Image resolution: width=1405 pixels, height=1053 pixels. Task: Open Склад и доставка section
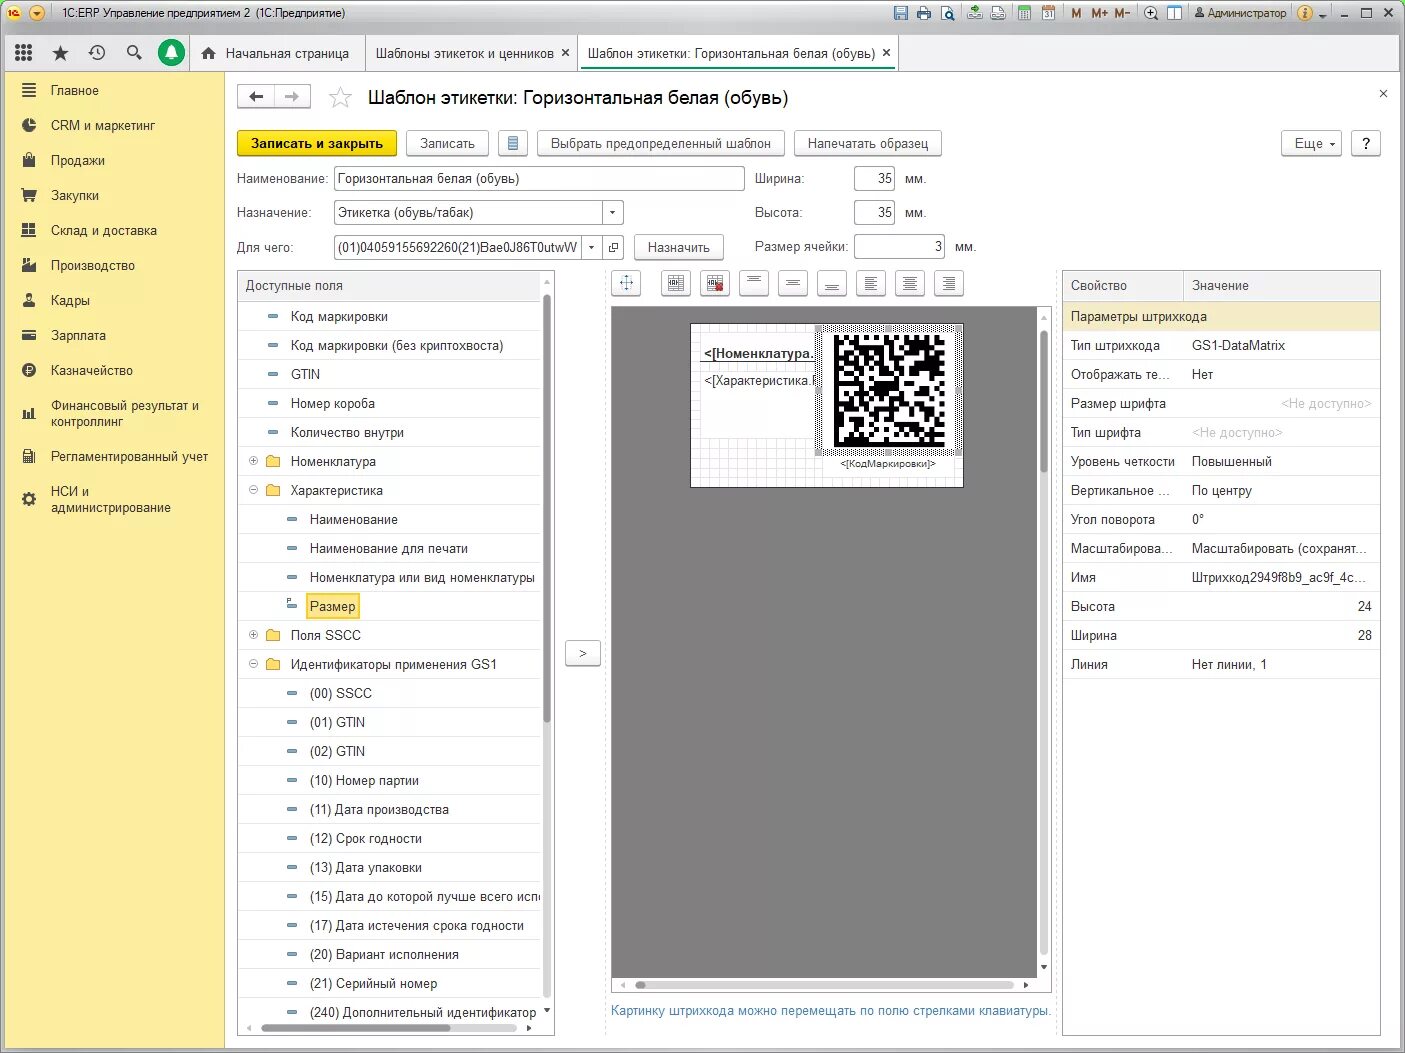tap(104, 230)
